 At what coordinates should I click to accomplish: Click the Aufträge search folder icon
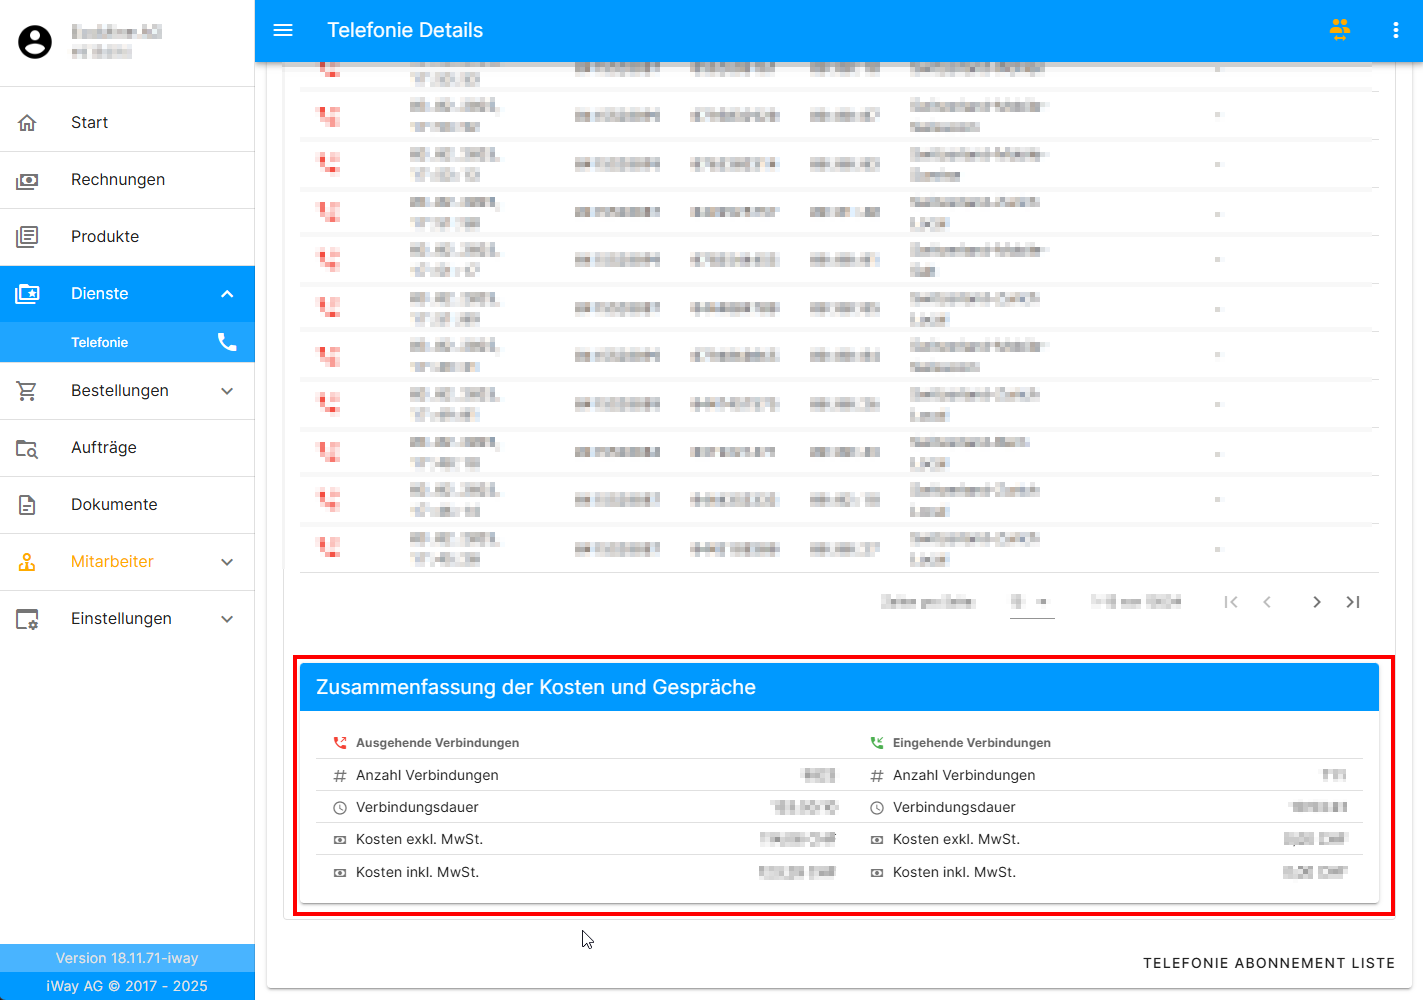(27, 448)
